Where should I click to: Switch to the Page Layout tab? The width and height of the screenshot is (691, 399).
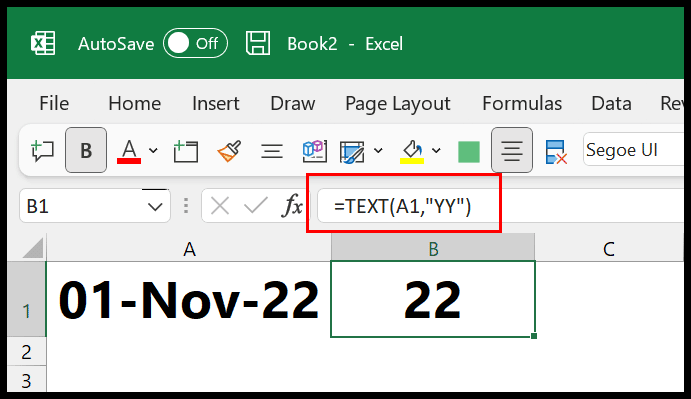(x=398, y=104)
